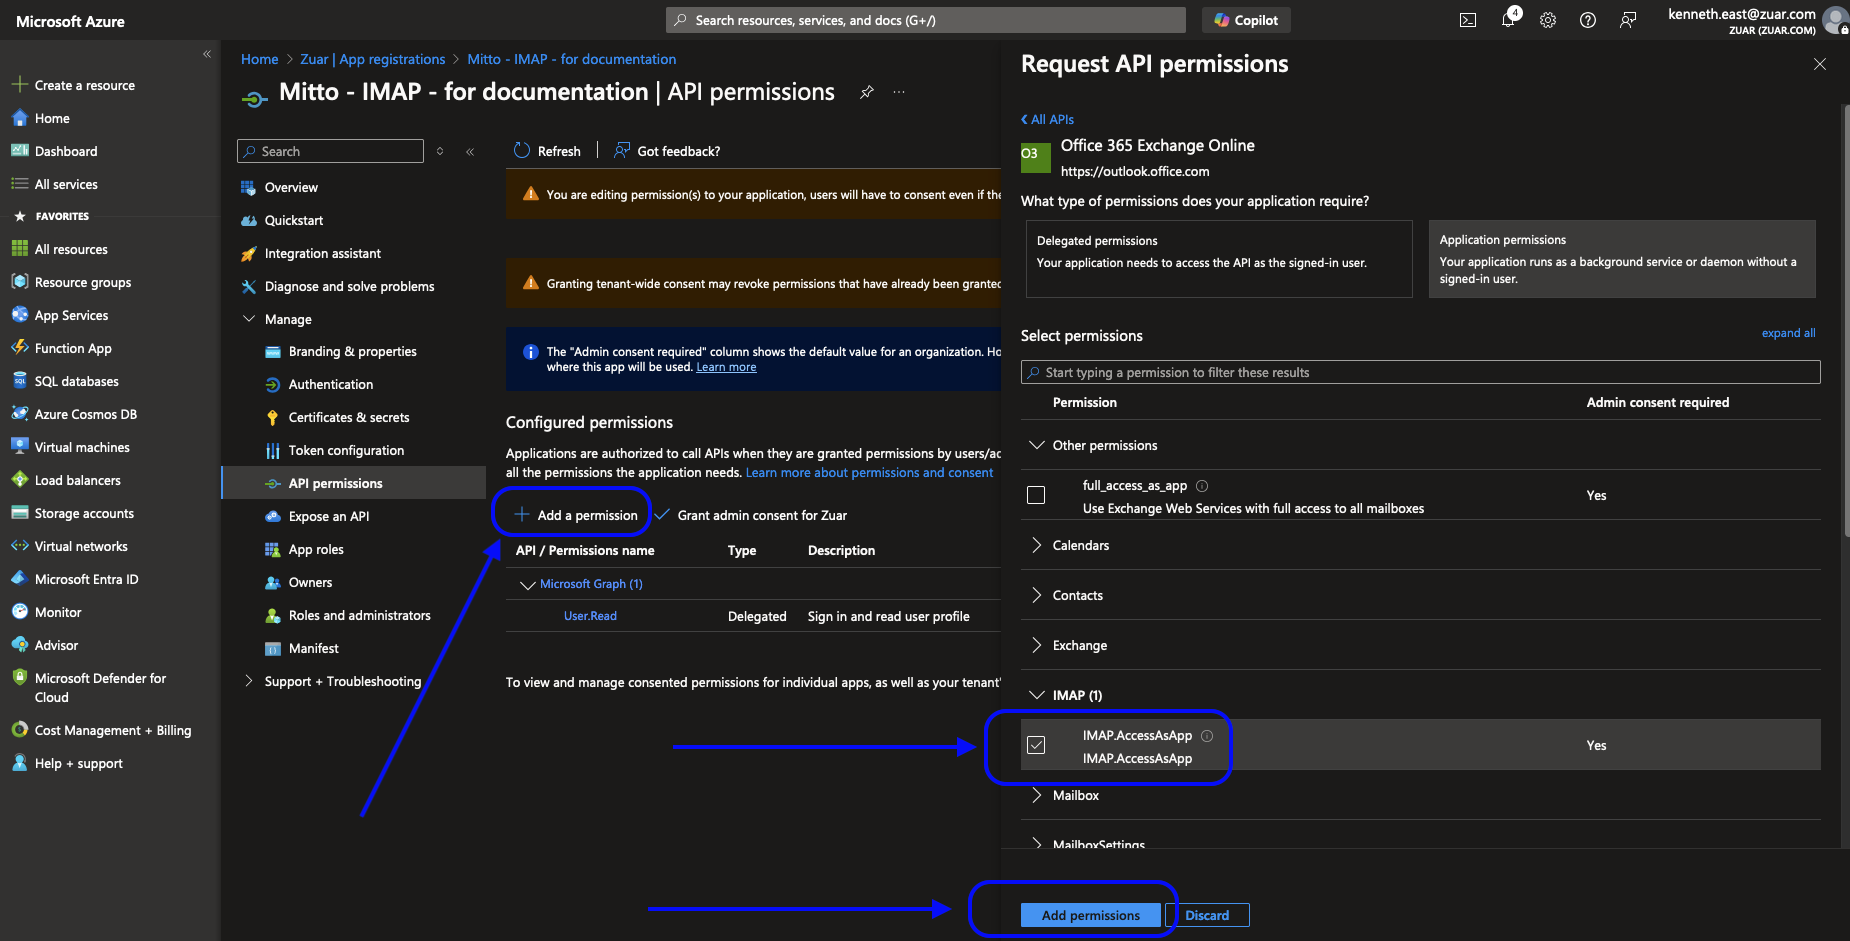
Task: Show info for IMAP.AccessAsApp
Action: [1207, 736]
